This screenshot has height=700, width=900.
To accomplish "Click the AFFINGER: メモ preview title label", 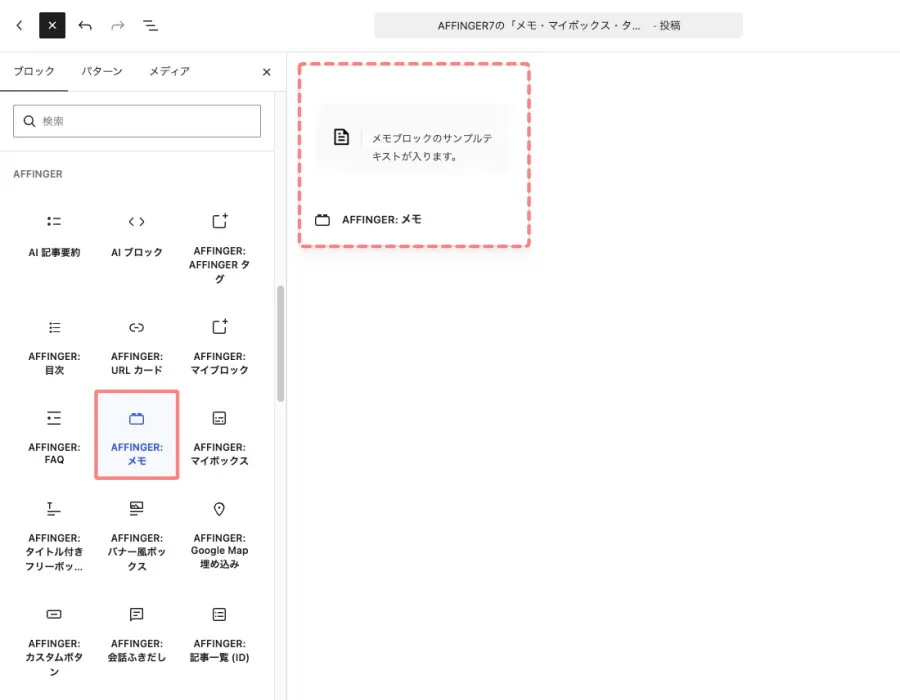I will (x=382, y=220).
